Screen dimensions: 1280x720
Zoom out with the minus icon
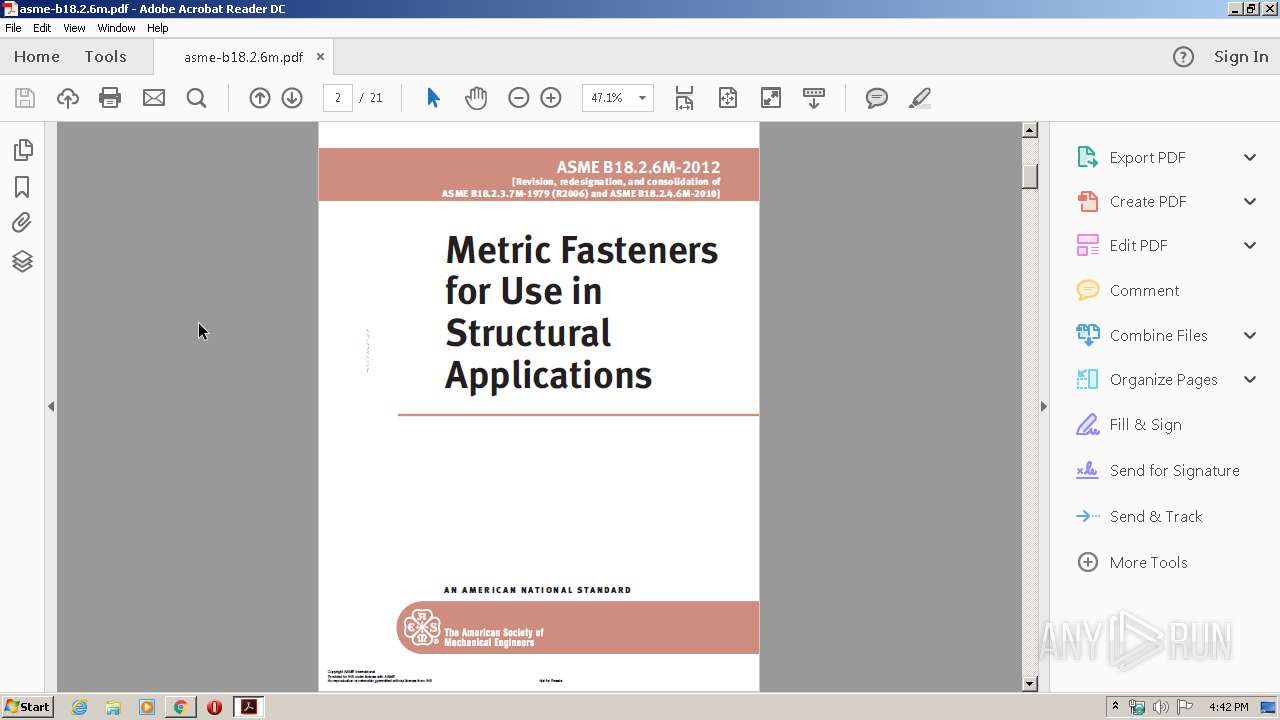[x=518, y=98]
